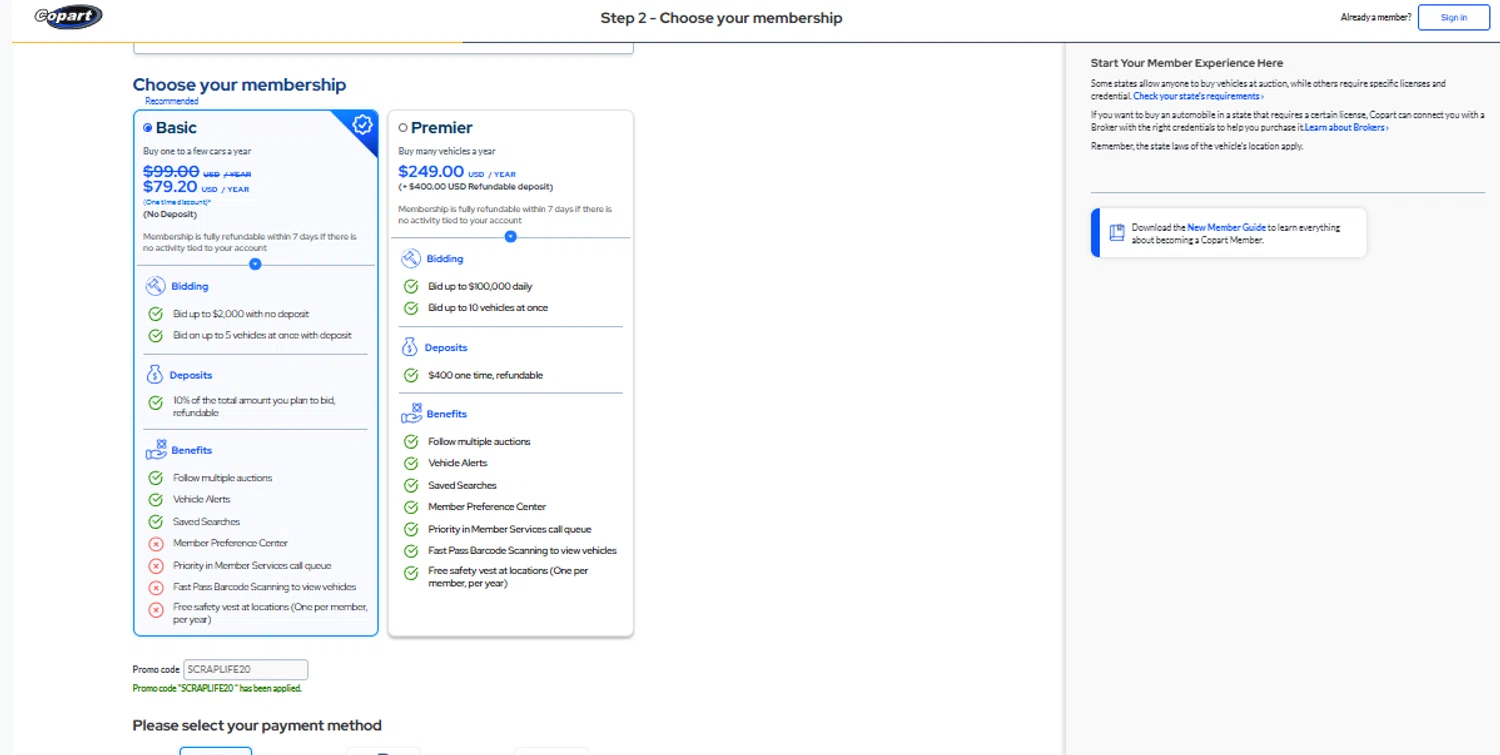The height and width of the screenshot is (755, 1500).
Task: Click check icon beside 'Bid on up to 5 vehicles at once'
Action: pos(156,336)
